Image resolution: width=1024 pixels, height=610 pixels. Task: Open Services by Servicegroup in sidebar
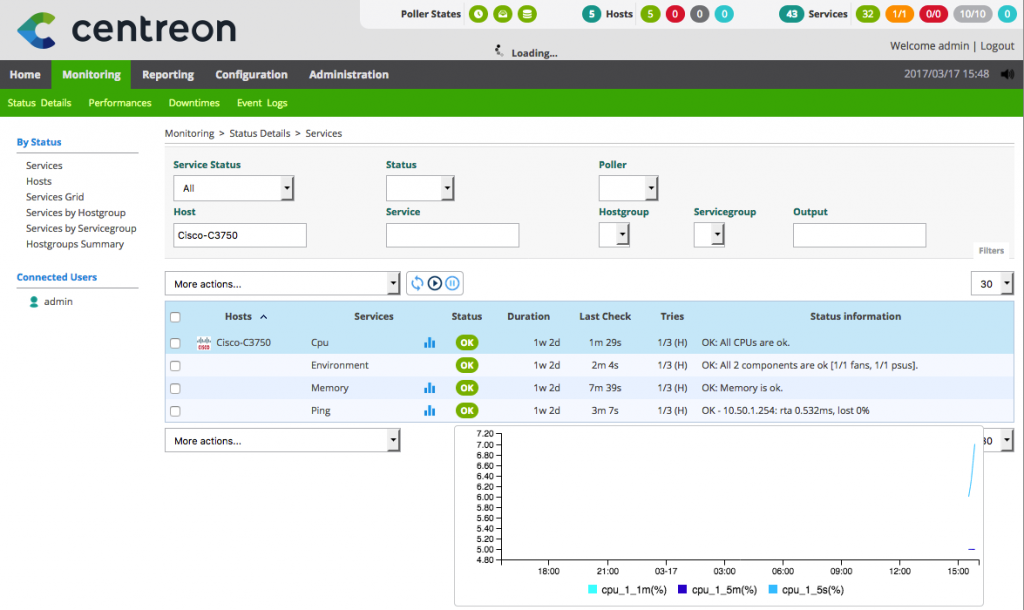(x=81, y=228)
